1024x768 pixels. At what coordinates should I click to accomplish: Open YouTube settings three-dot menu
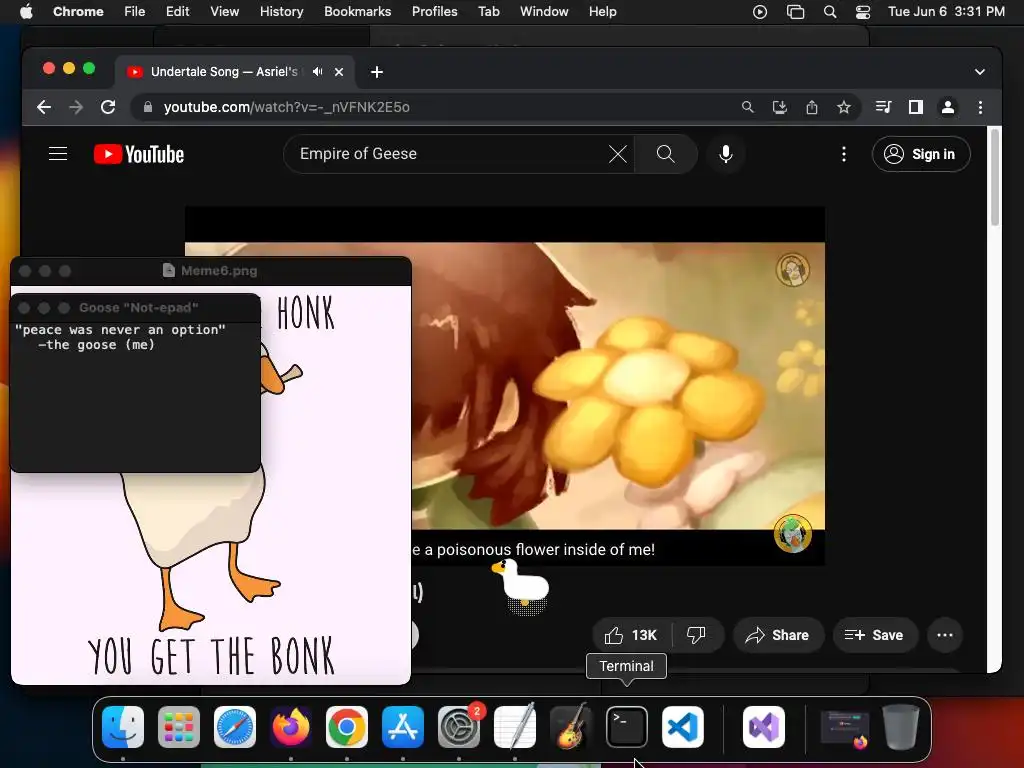[844, 154]
